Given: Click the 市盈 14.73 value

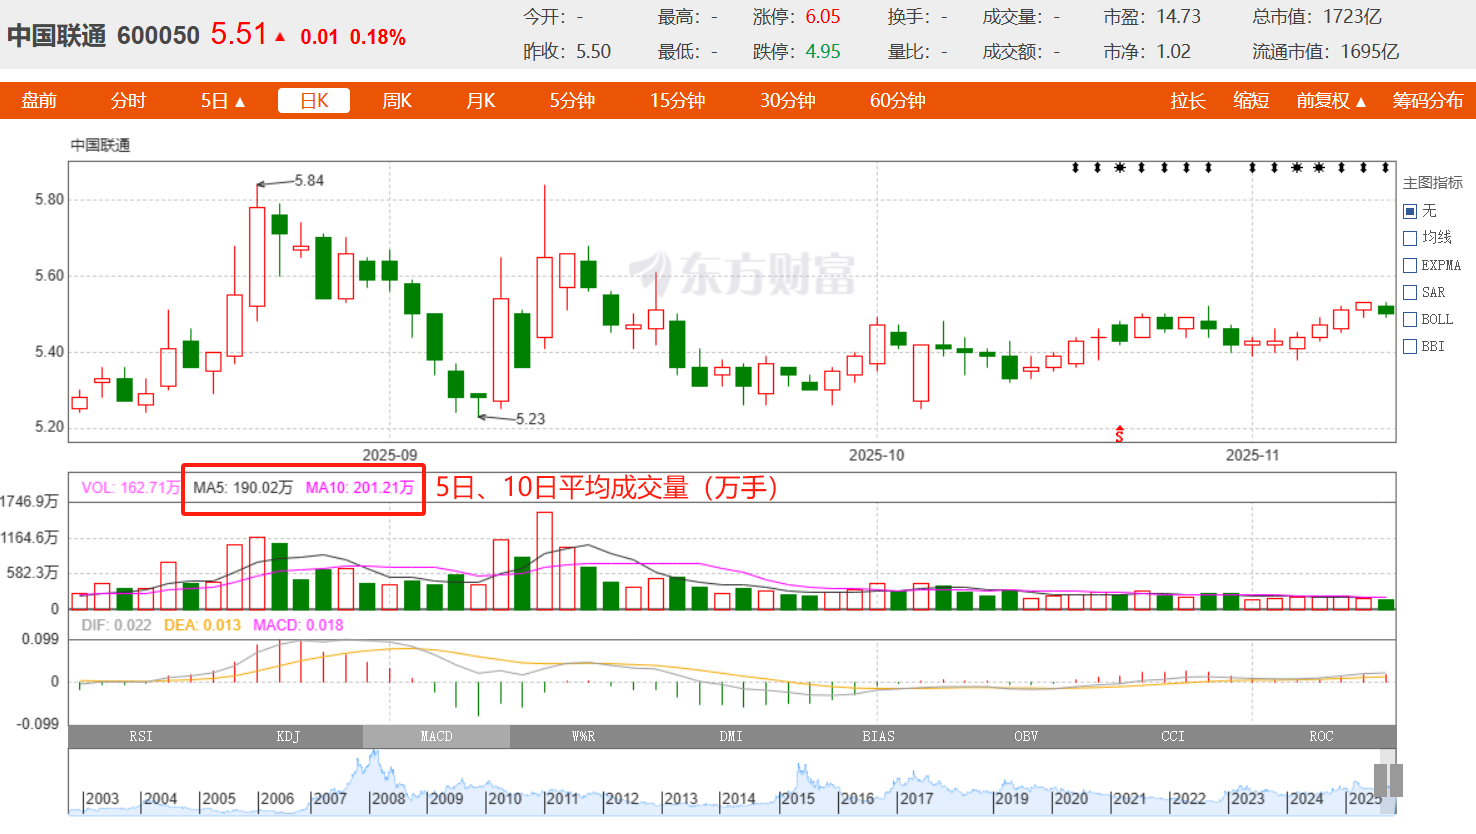Looking at the screenshot, I should [x=1178, y=17].
